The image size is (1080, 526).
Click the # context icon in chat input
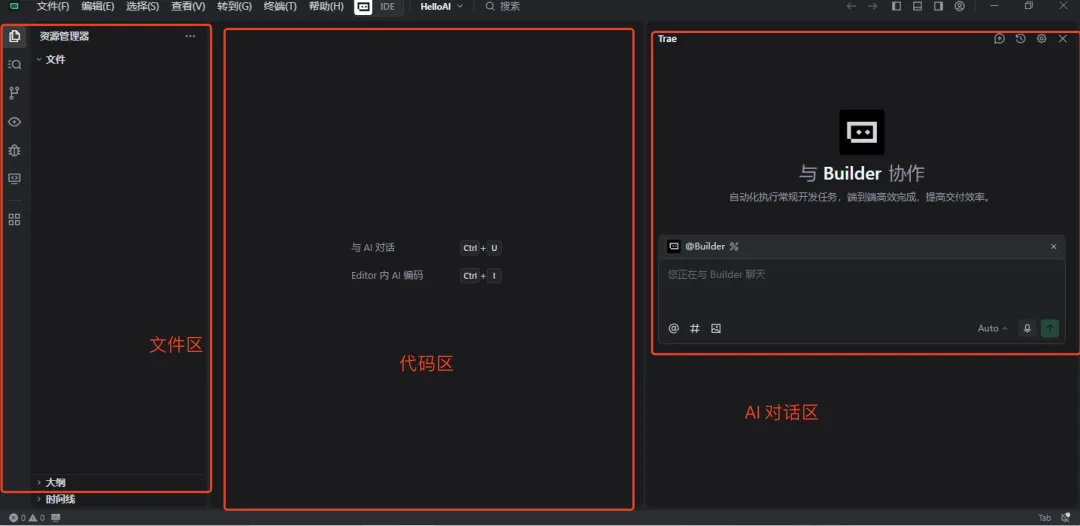pyautogui.click(x=695, y=328)
